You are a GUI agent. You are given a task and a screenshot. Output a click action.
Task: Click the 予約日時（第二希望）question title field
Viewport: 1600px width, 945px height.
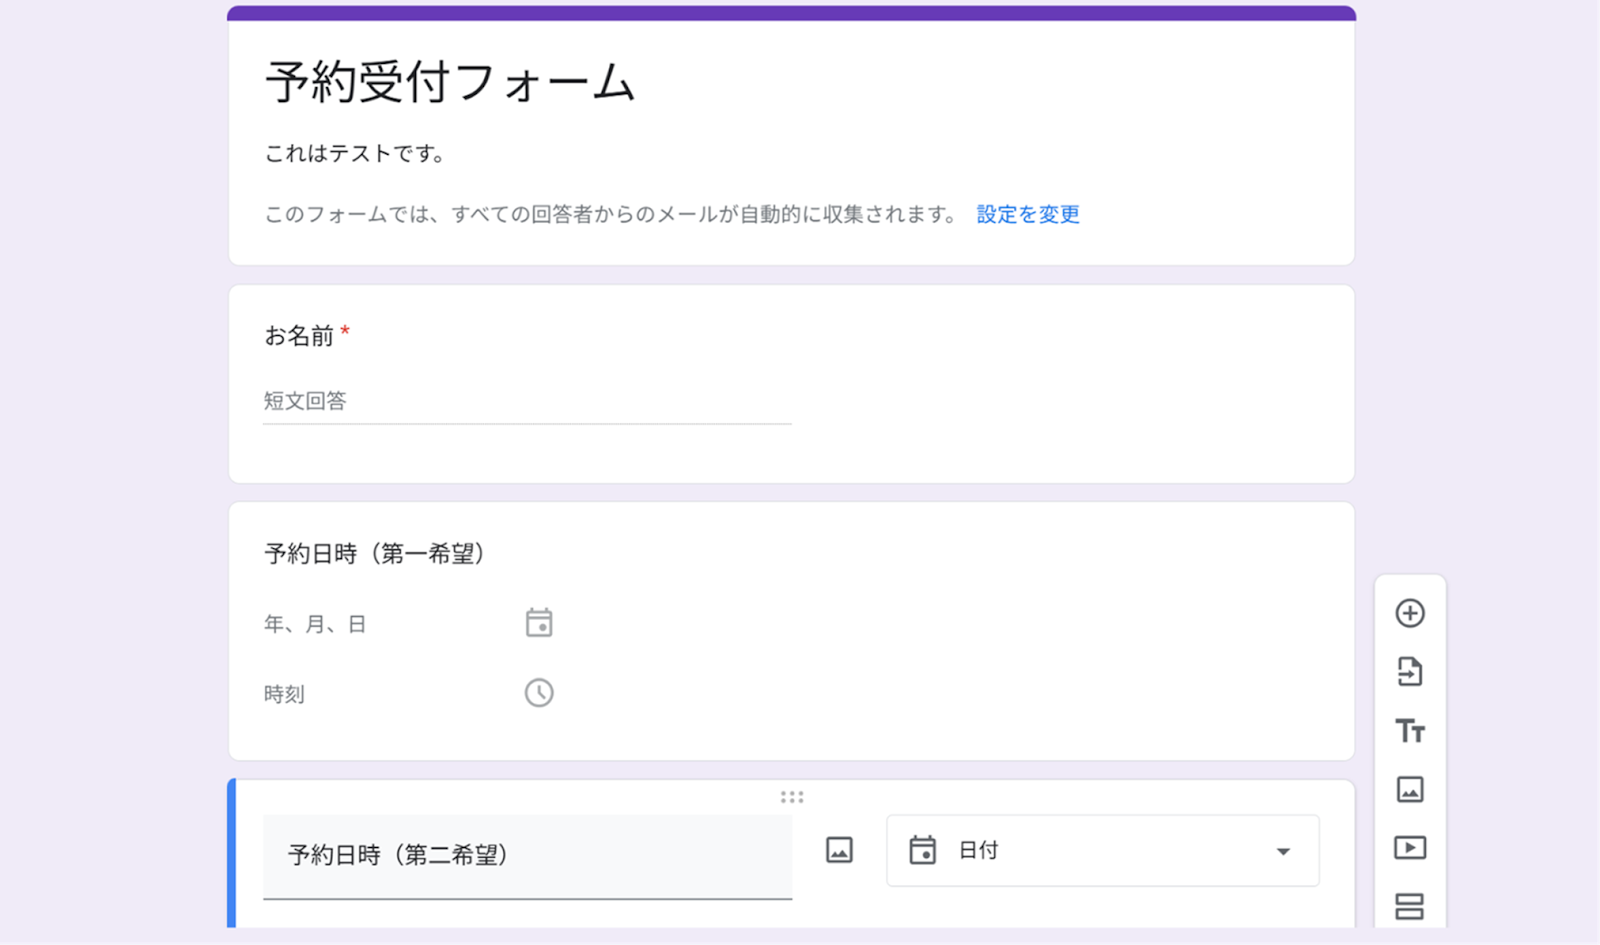[528, 857]
